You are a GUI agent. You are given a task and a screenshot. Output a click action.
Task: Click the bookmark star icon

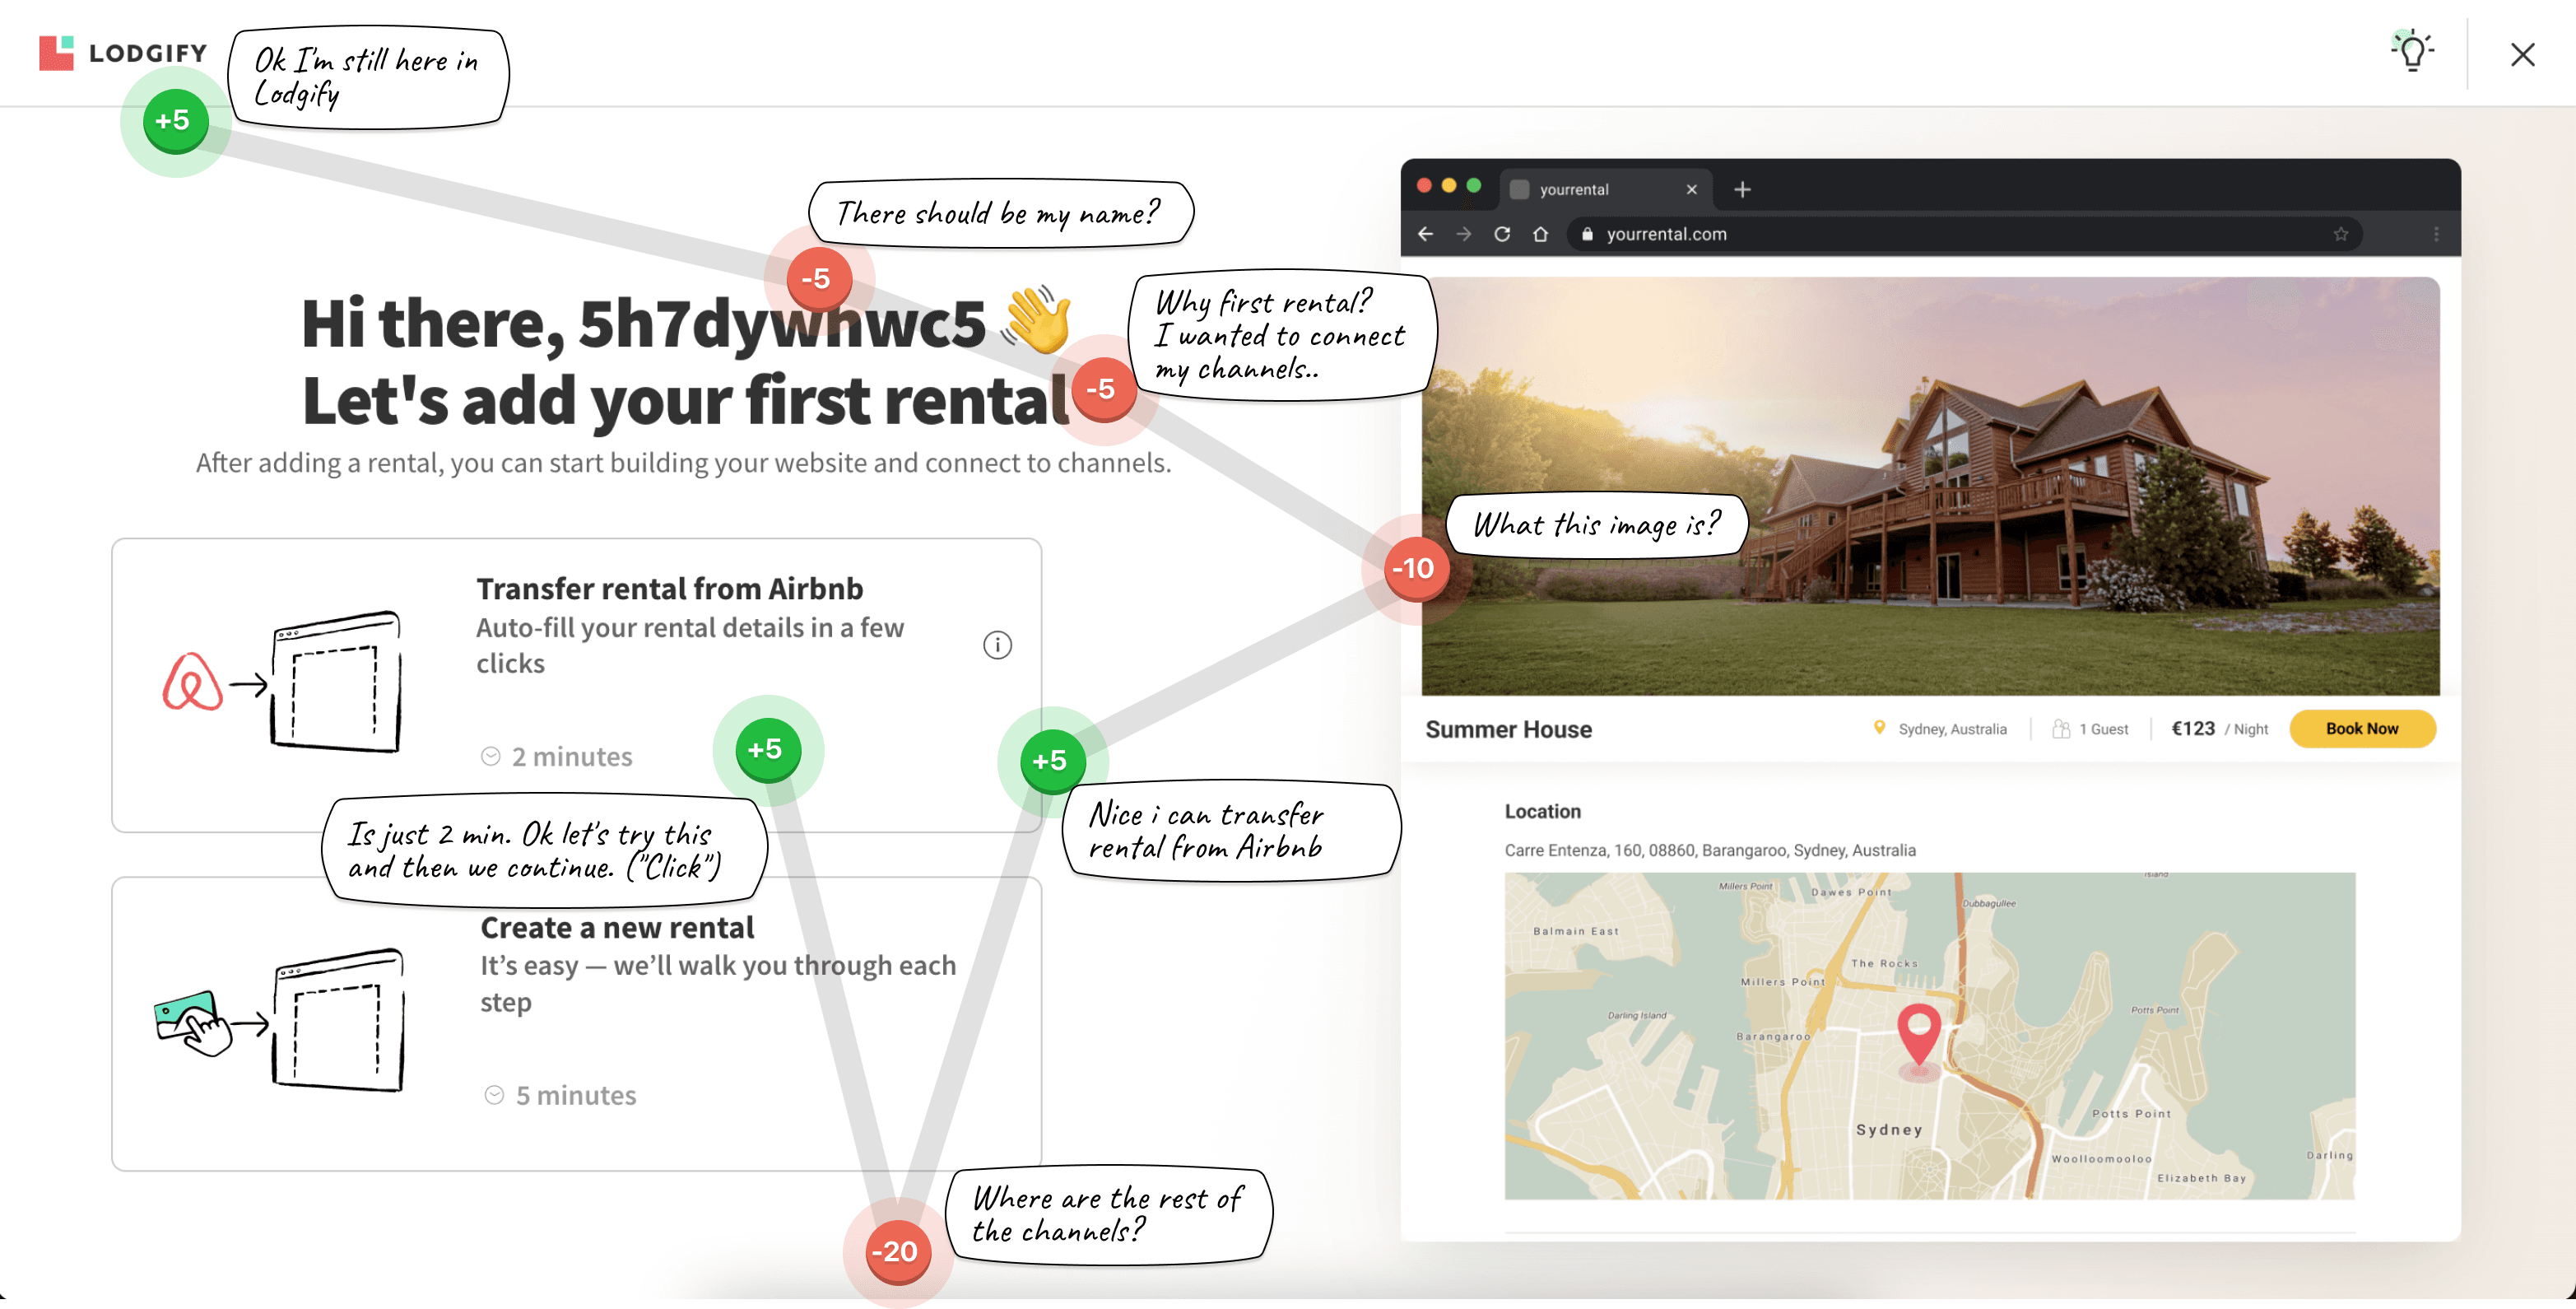click(x=2340, y=234)
